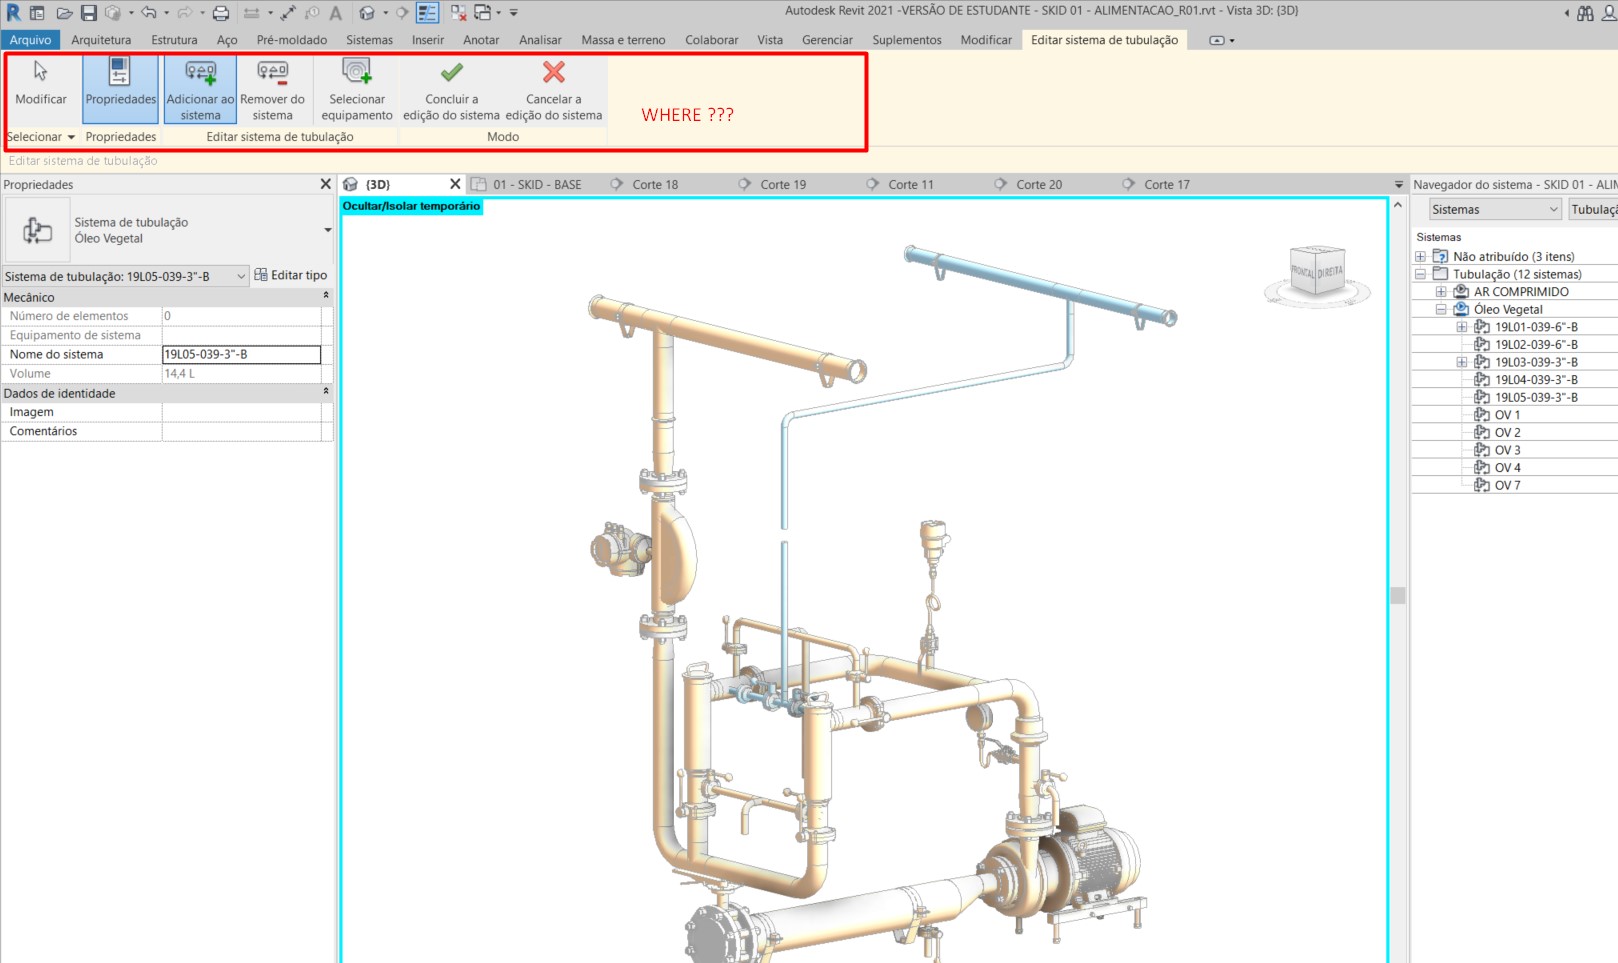The width and height of the screenshot is (1618, 963).
Task: Open the Sistemas ribbon menu
Action: (x=368, y=40)
